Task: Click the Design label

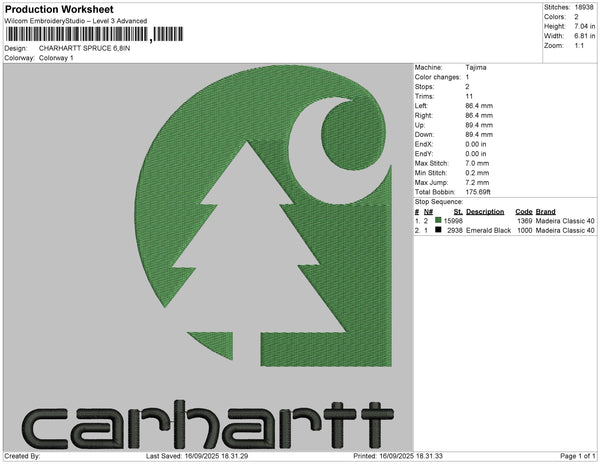Action: click(x=16, y=48)
